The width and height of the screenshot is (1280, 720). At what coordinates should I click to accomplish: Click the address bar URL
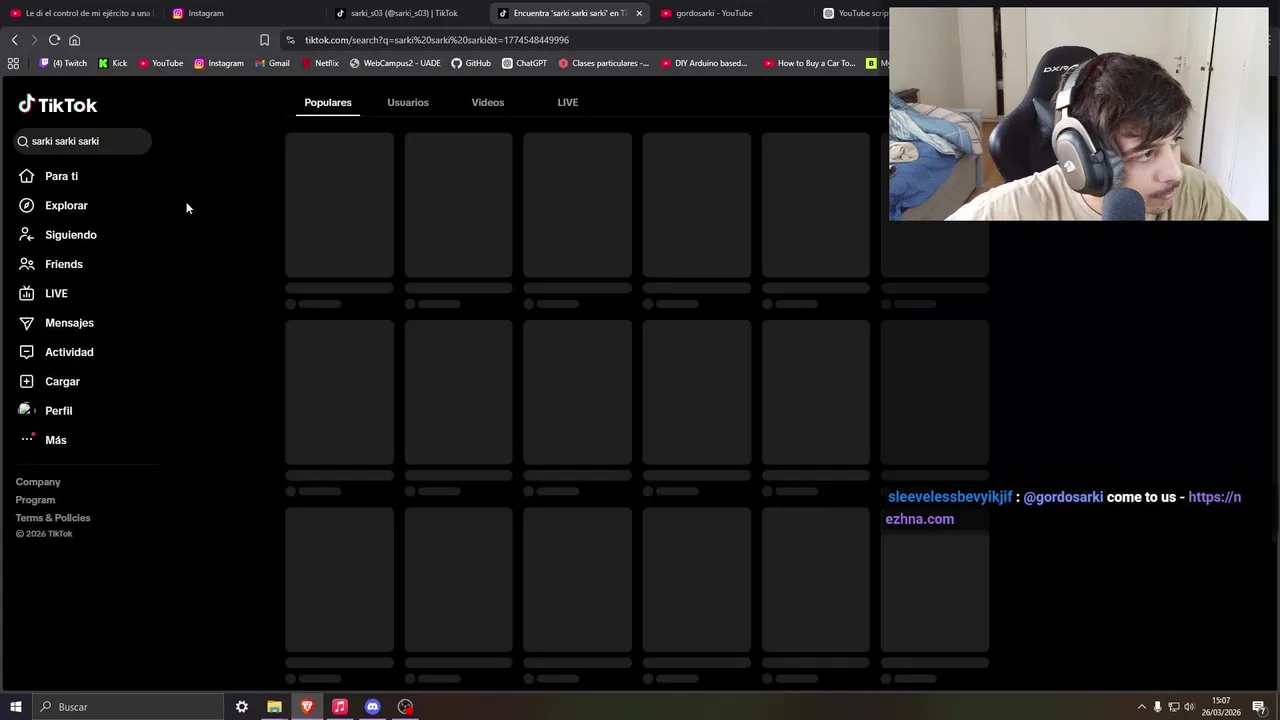pos(437,40)
